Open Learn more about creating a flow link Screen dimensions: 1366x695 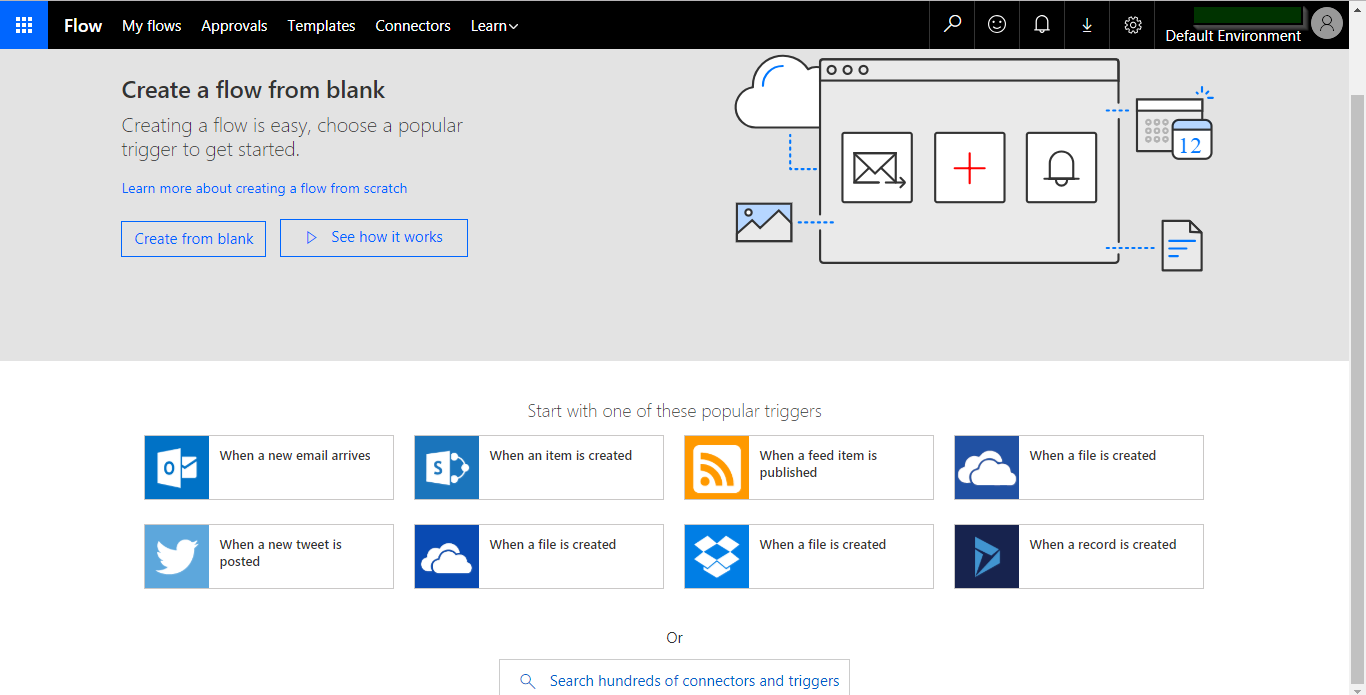[x=264, y=188]
